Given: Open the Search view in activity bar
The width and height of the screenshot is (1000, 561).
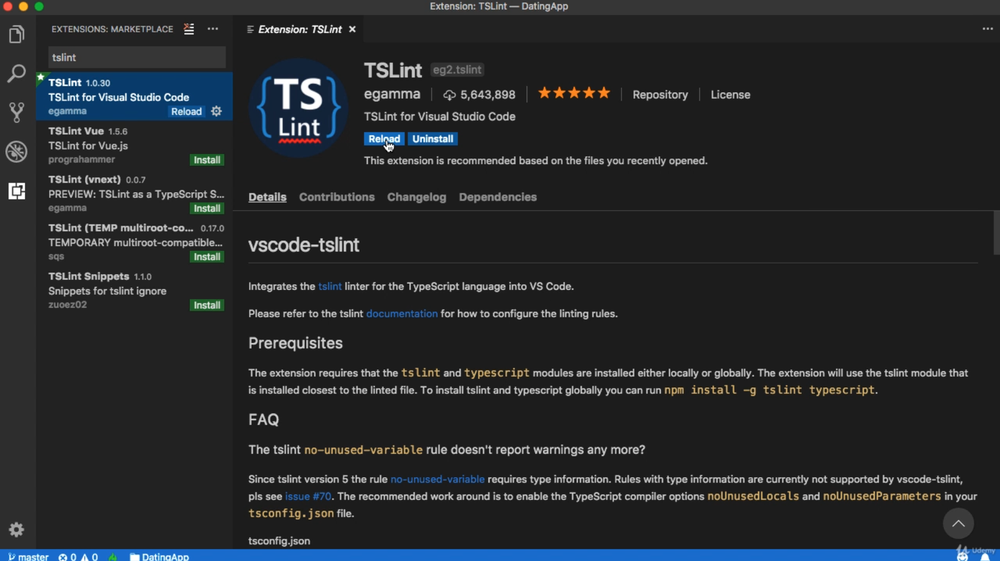Looking at the screenshot, I should pyautogui.click(x=17, y=73).
